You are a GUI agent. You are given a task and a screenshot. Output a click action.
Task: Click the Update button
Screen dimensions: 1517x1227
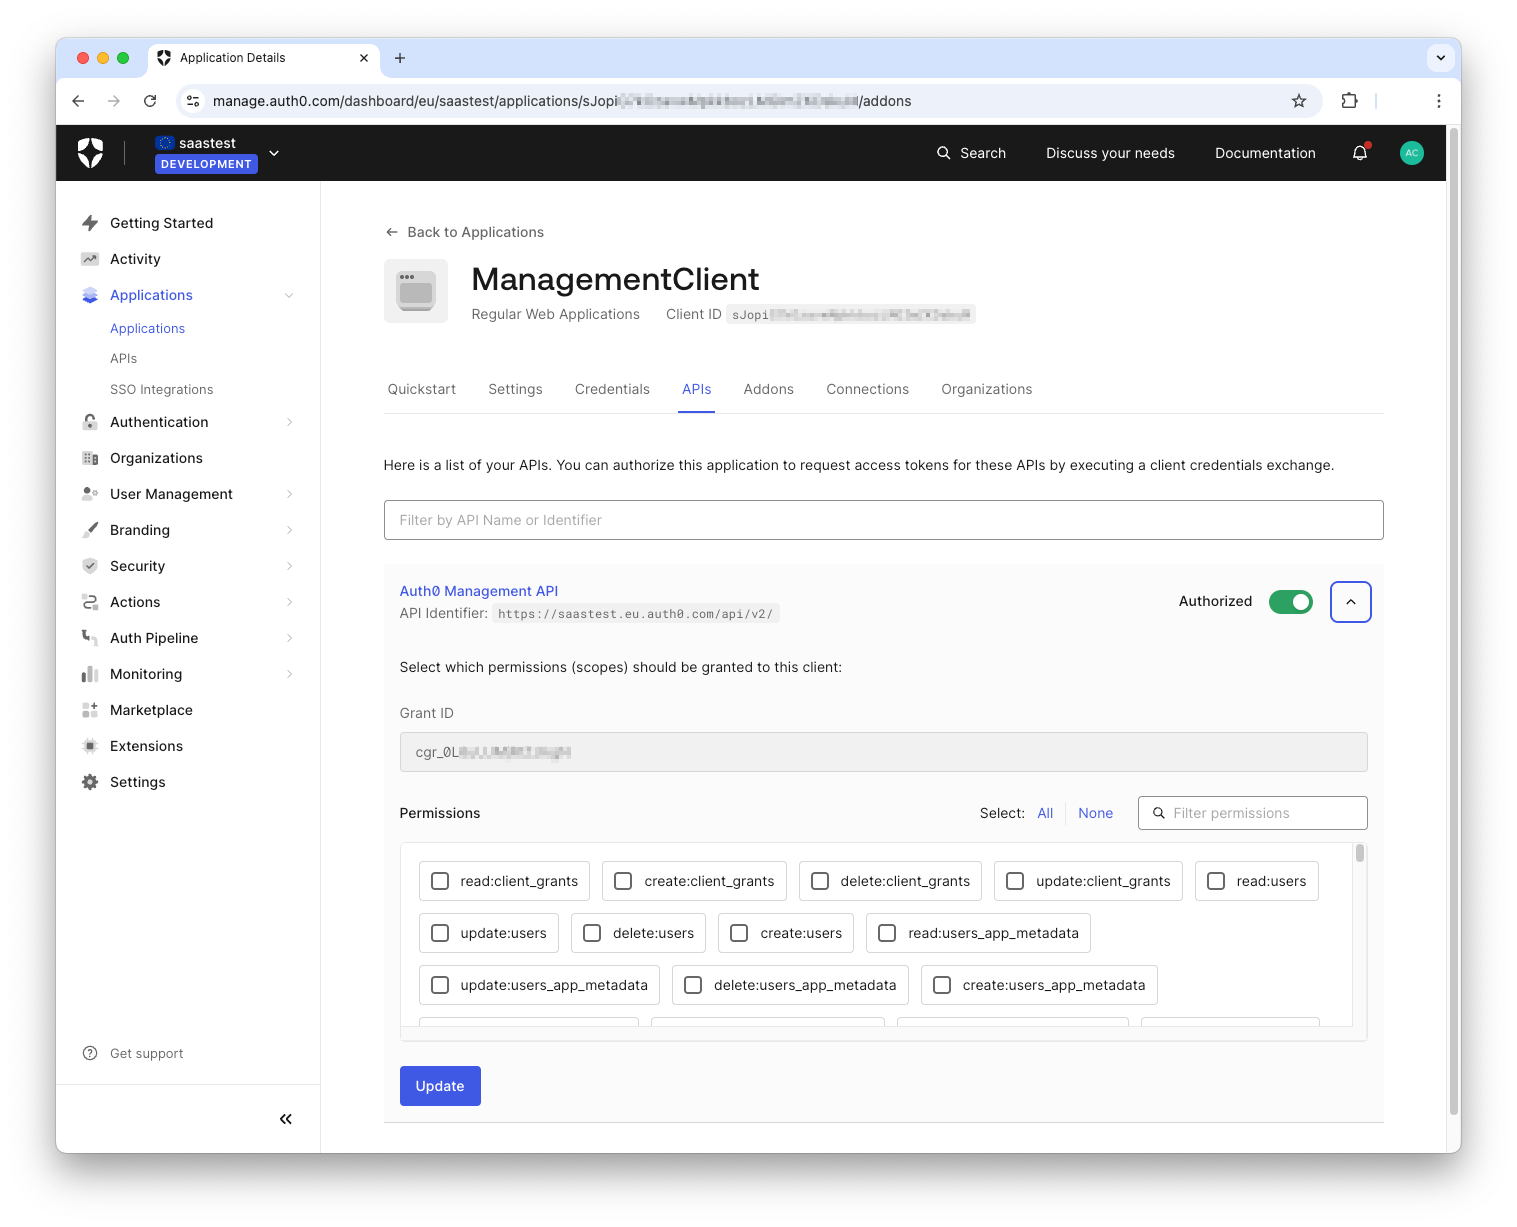pyautogui.click(x=440, y=1086)
